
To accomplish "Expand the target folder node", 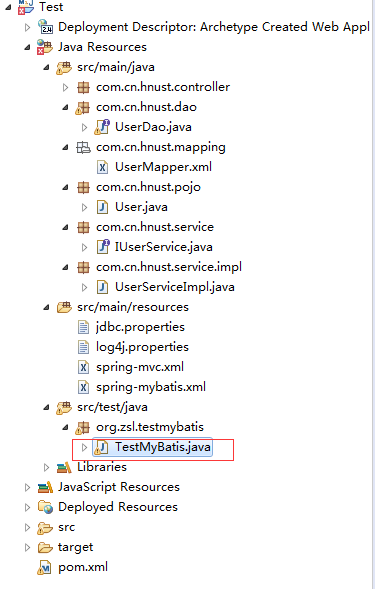I will [x=27, y=547].
